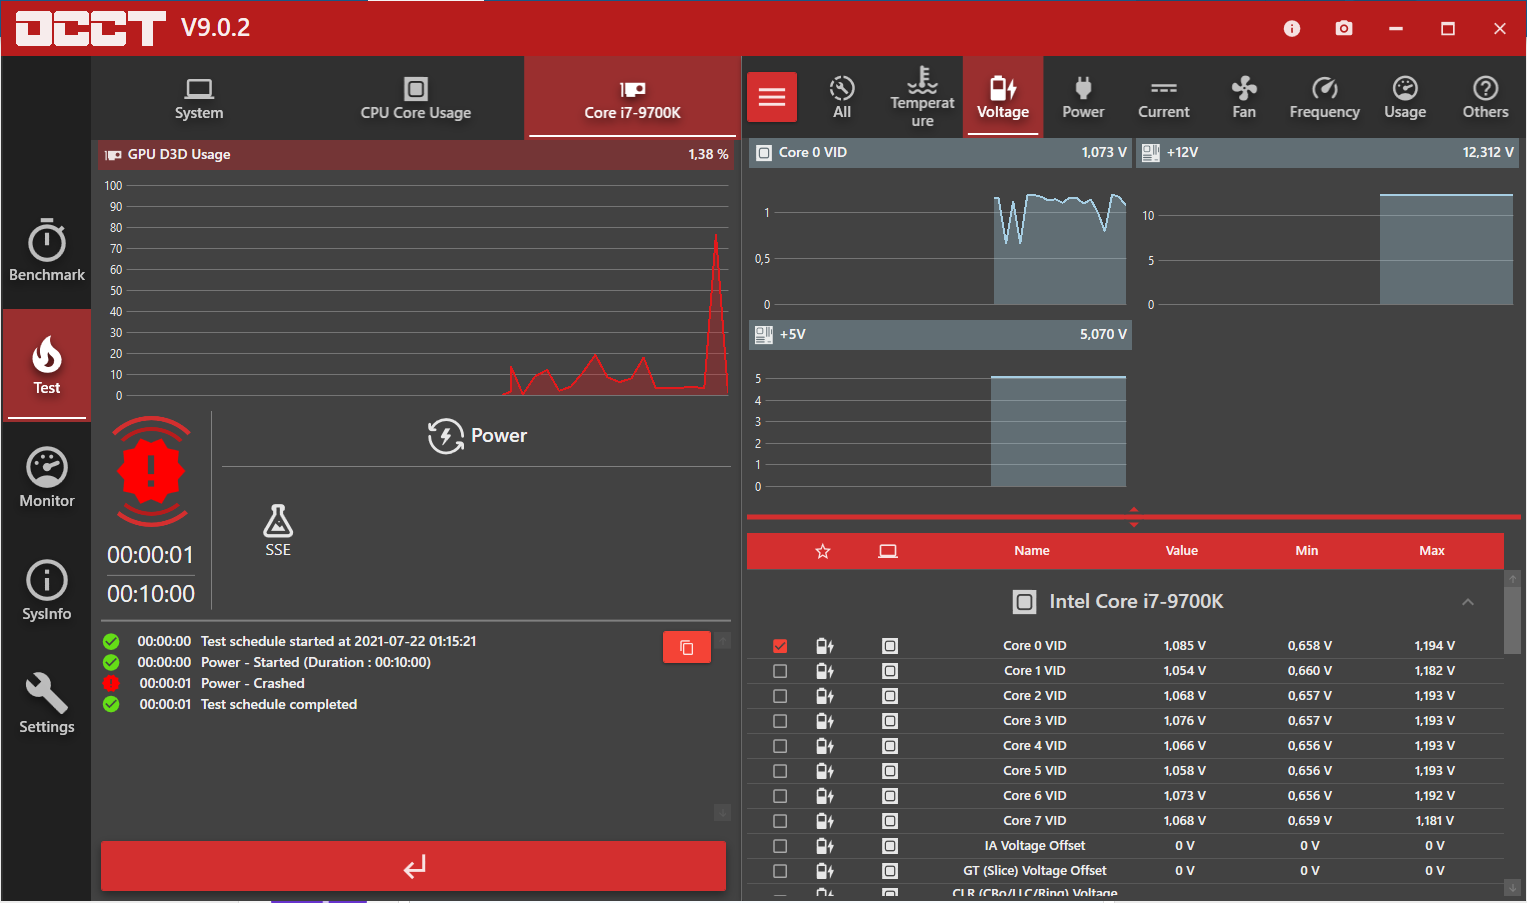1527x903 pixels.
Task: Switch to Temperature sensors tab
Action: [922, 97]
